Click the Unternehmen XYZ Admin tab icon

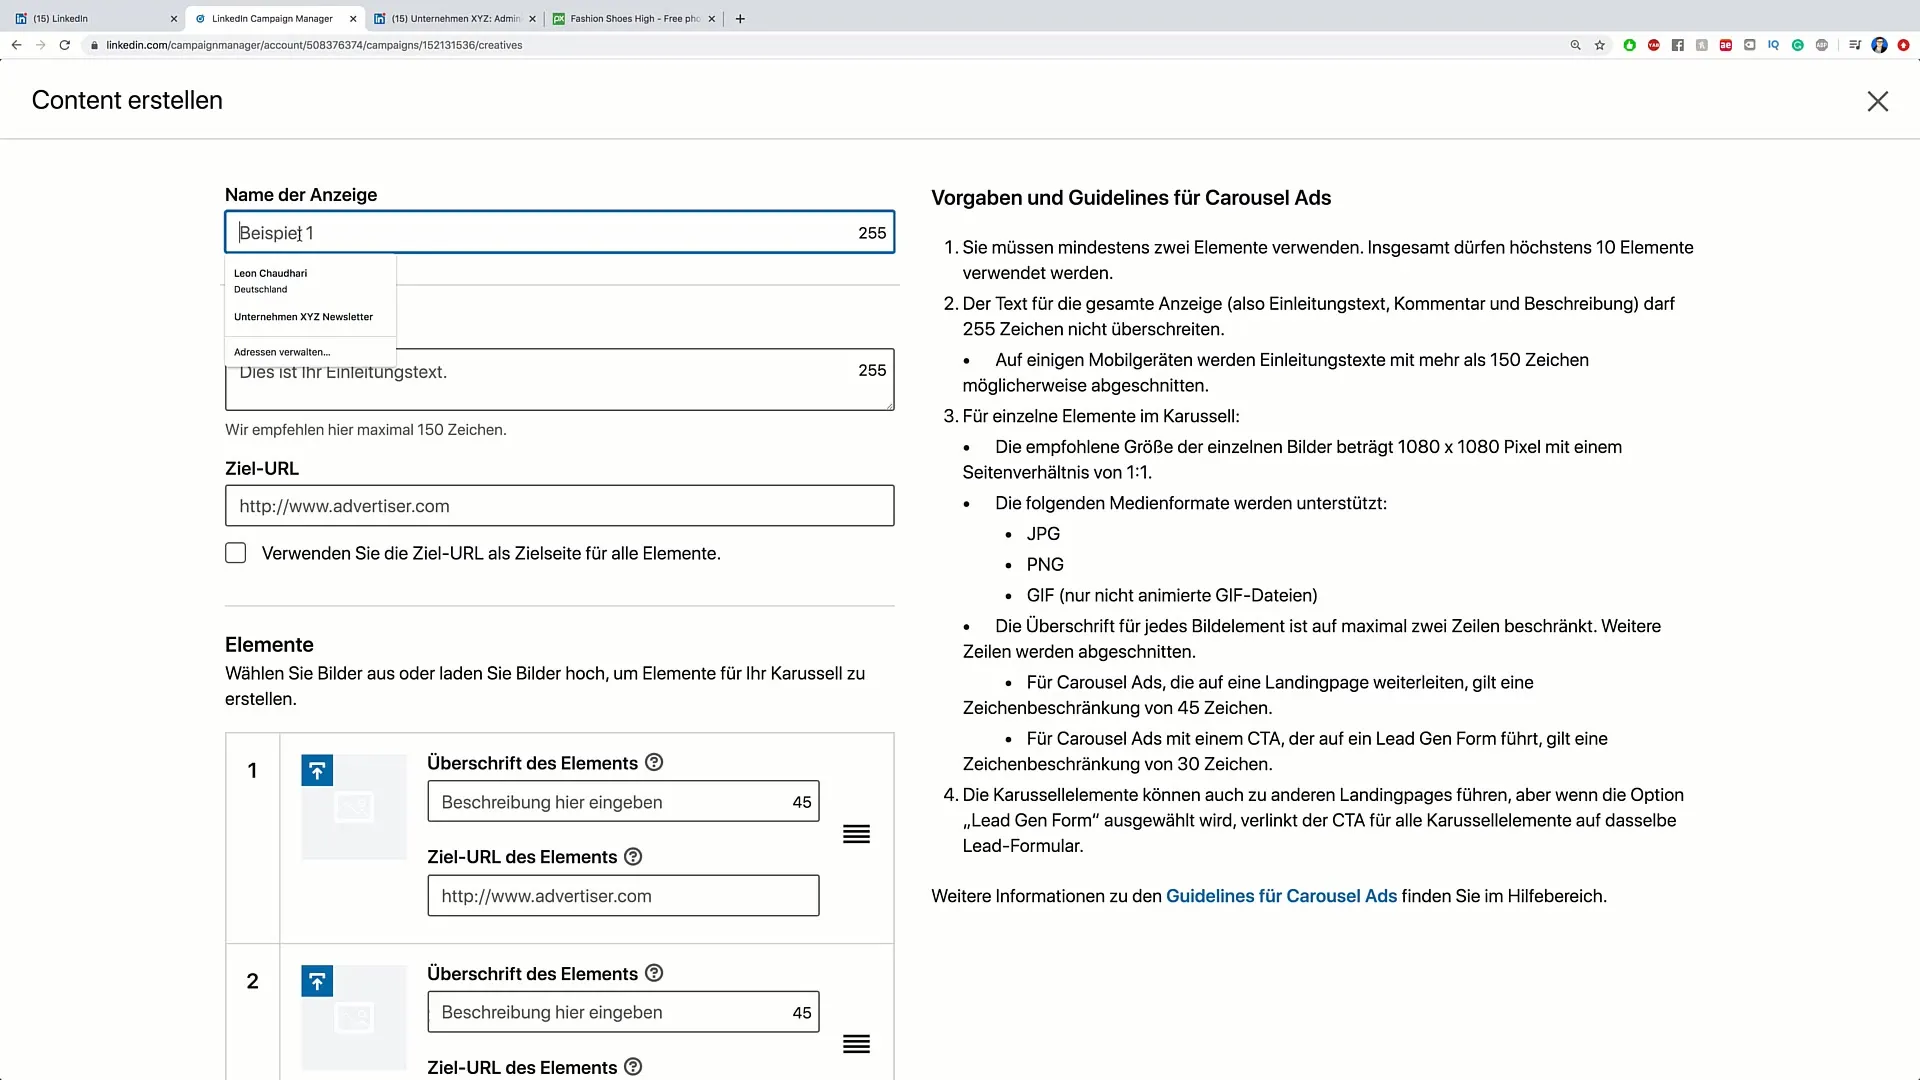point(380,17)
